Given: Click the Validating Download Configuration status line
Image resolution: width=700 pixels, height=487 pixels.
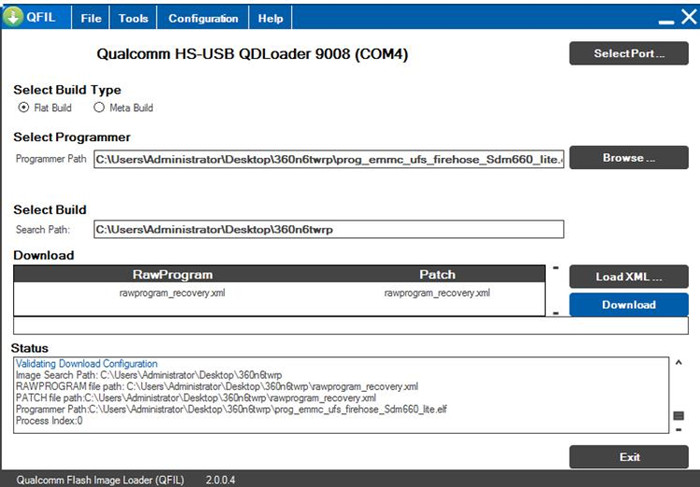Looking at the screenshot, I should (x=87, y=364).
